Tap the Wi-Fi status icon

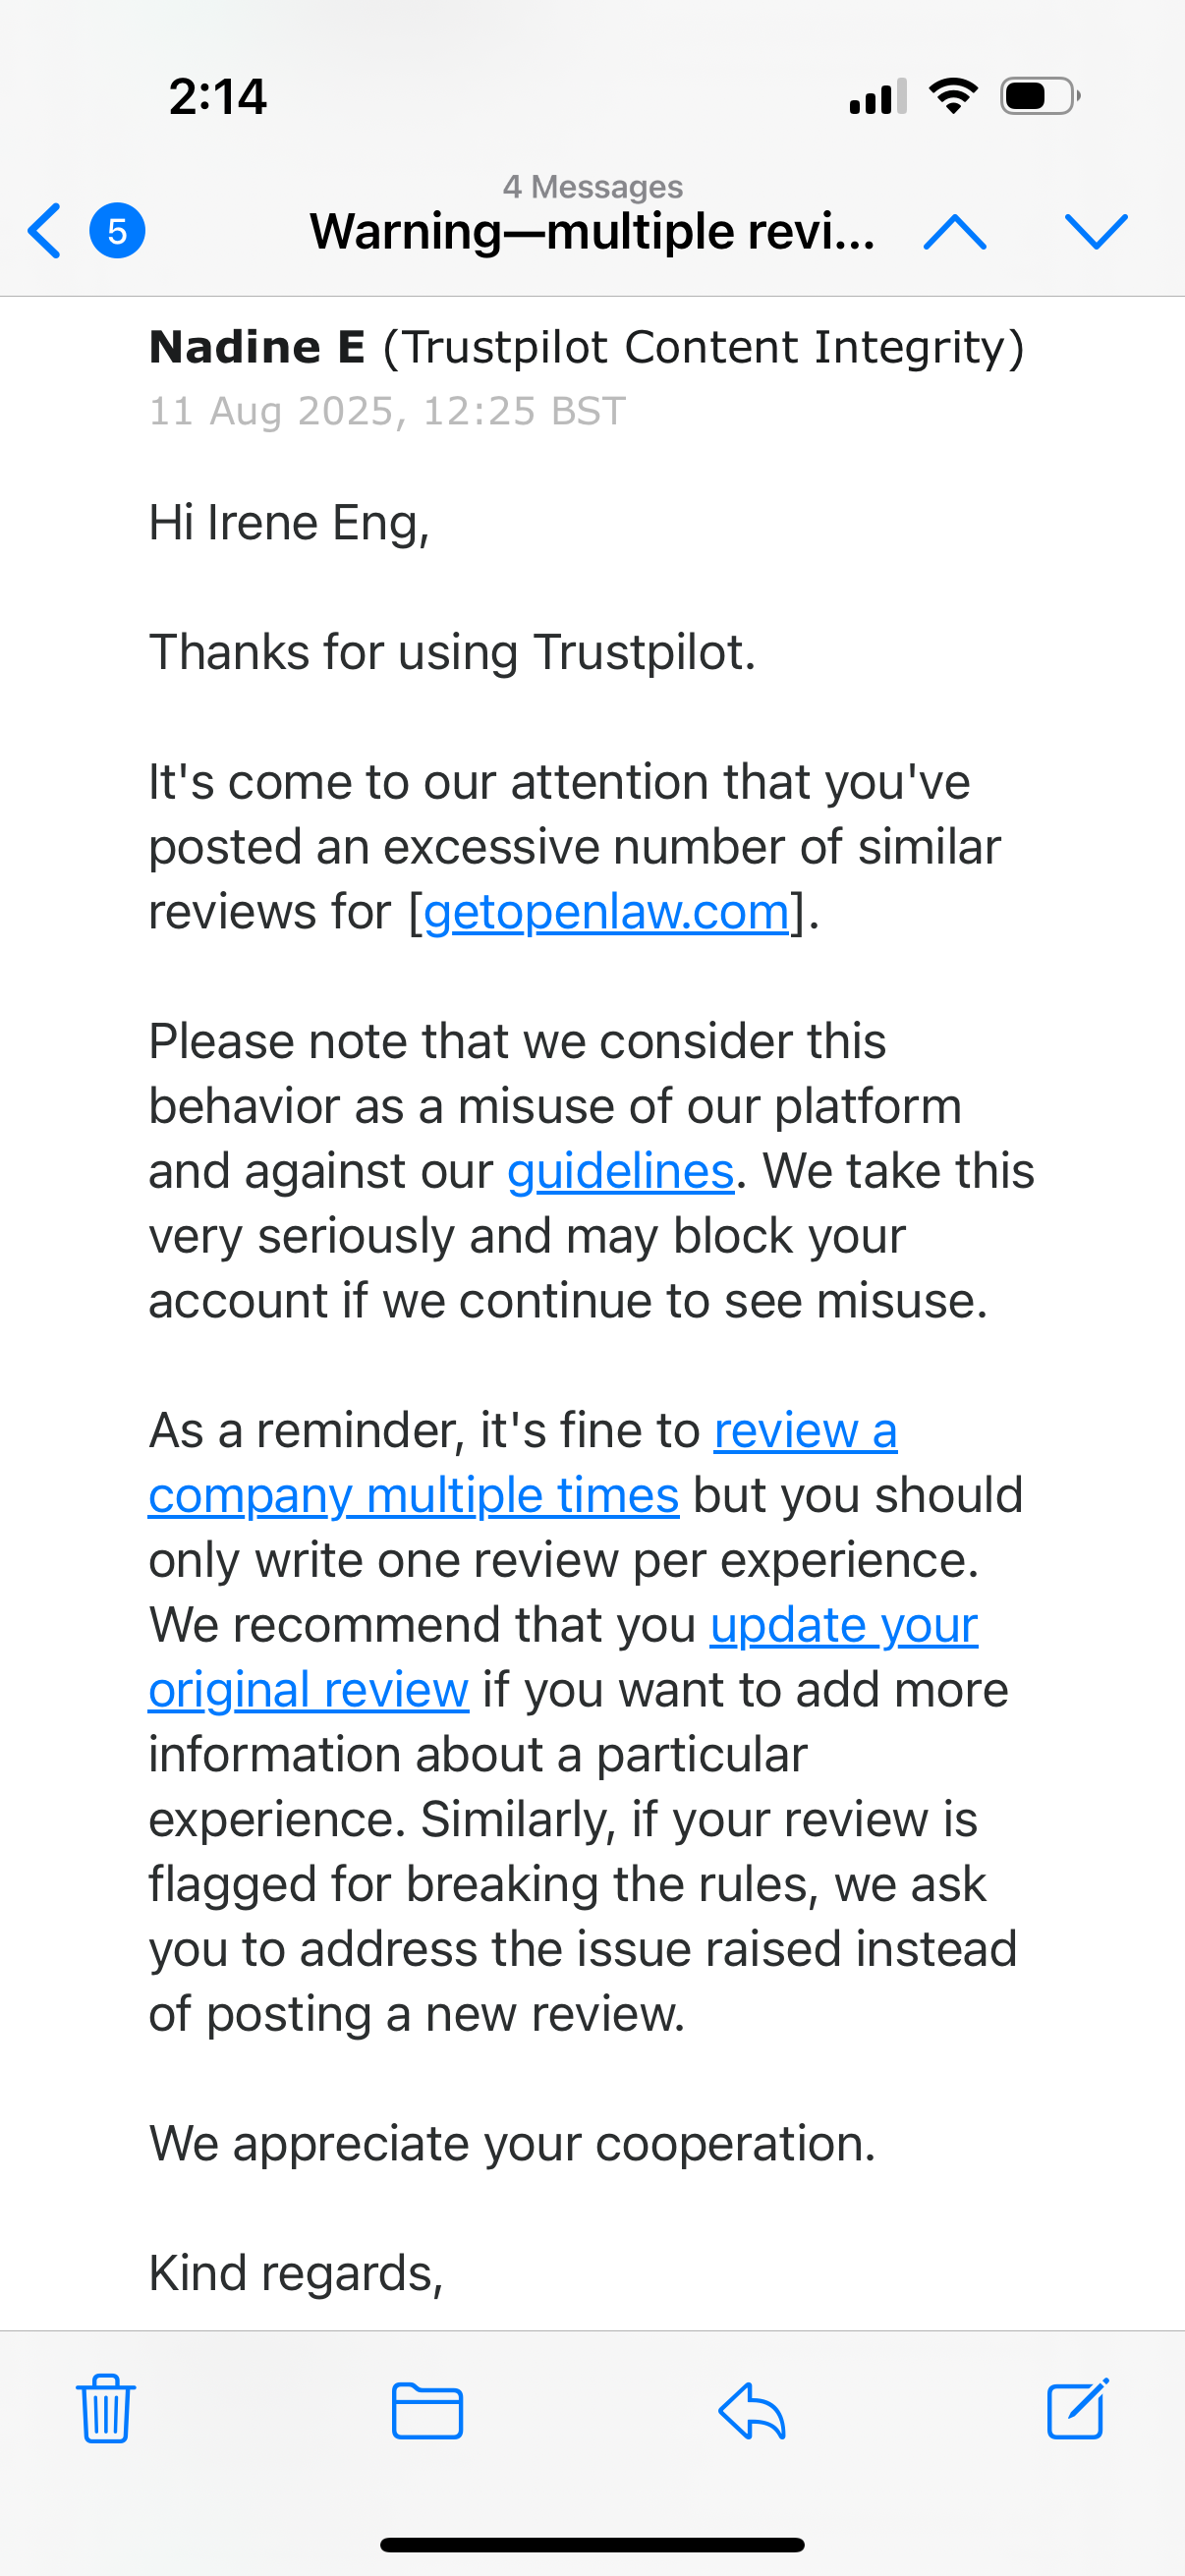click(953, 96)
